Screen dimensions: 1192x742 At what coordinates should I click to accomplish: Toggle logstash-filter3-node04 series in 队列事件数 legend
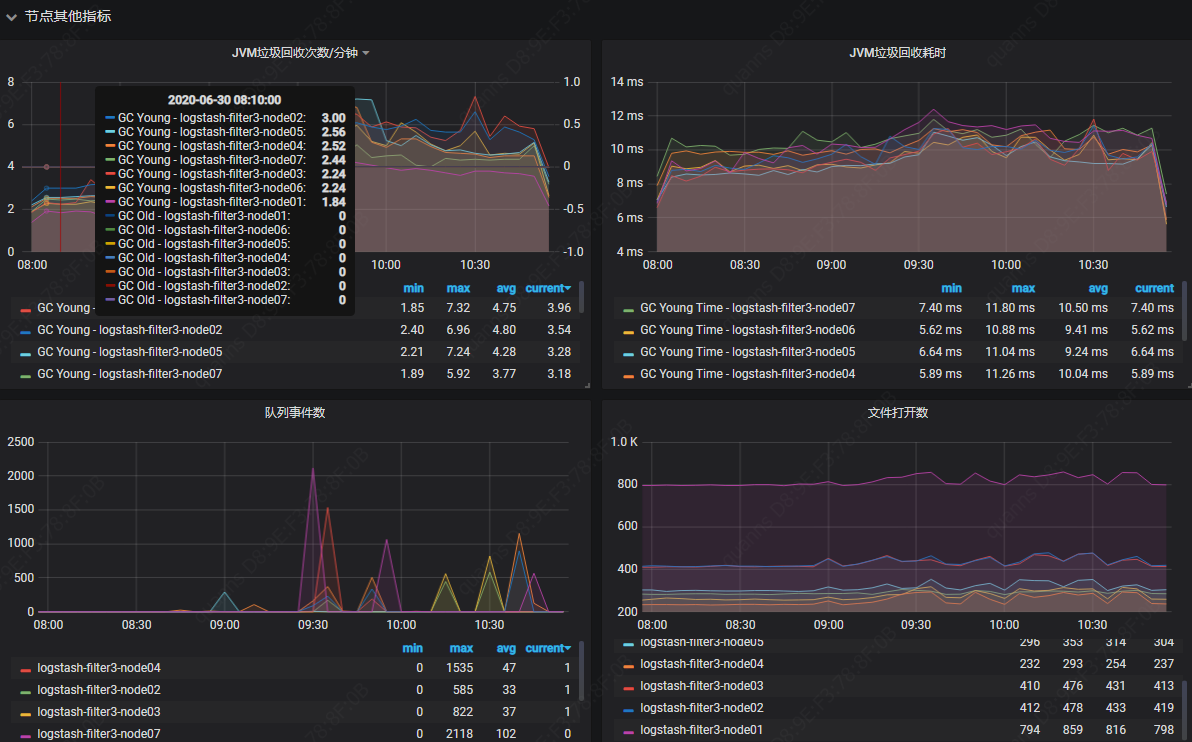click(99, 667)
